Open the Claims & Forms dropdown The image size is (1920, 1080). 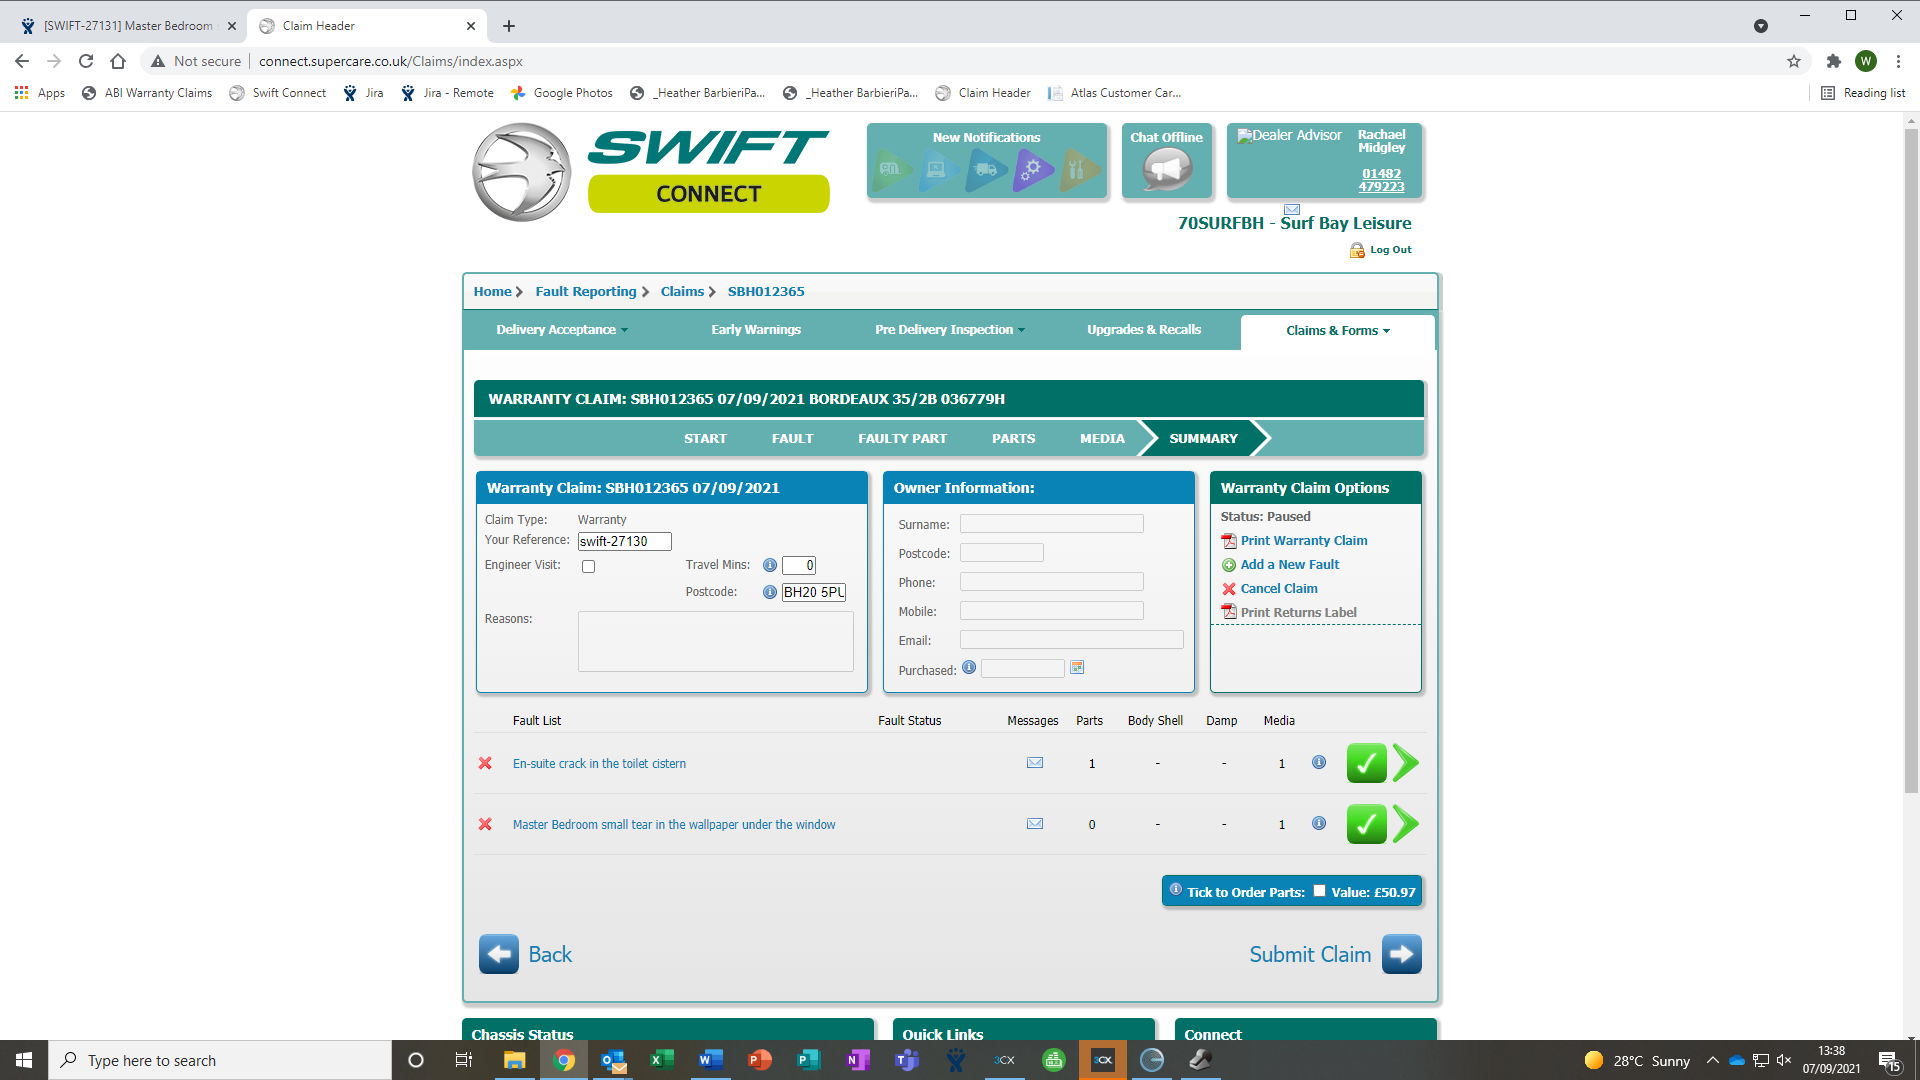[x=1337, y=331]
